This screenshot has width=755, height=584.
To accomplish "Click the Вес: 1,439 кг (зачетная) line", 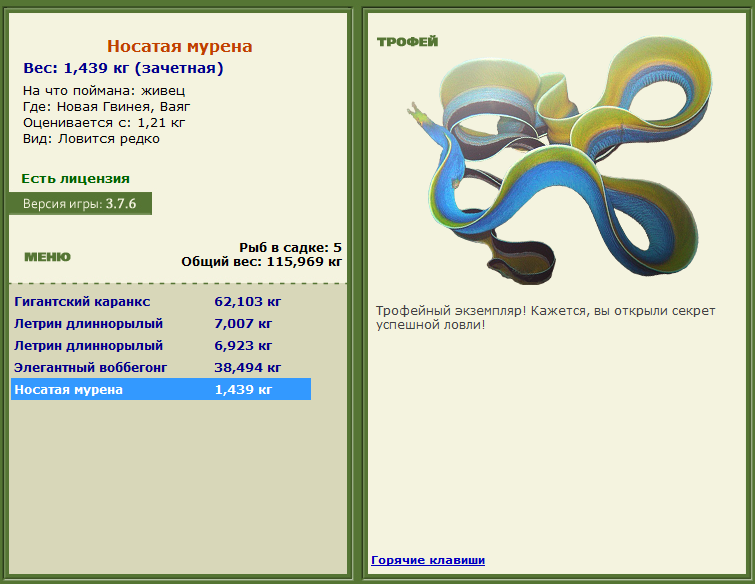I will tap(123, 68).
